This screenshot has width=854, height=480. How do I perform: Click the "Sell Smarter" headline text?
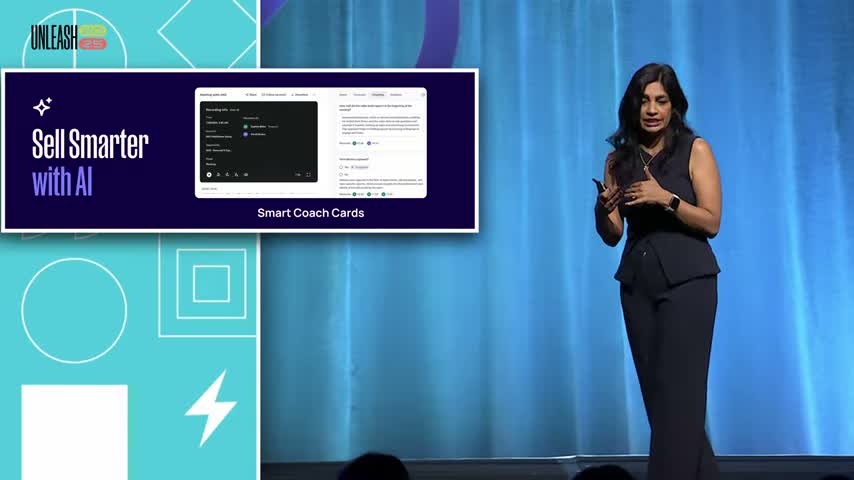coord(90,144)
